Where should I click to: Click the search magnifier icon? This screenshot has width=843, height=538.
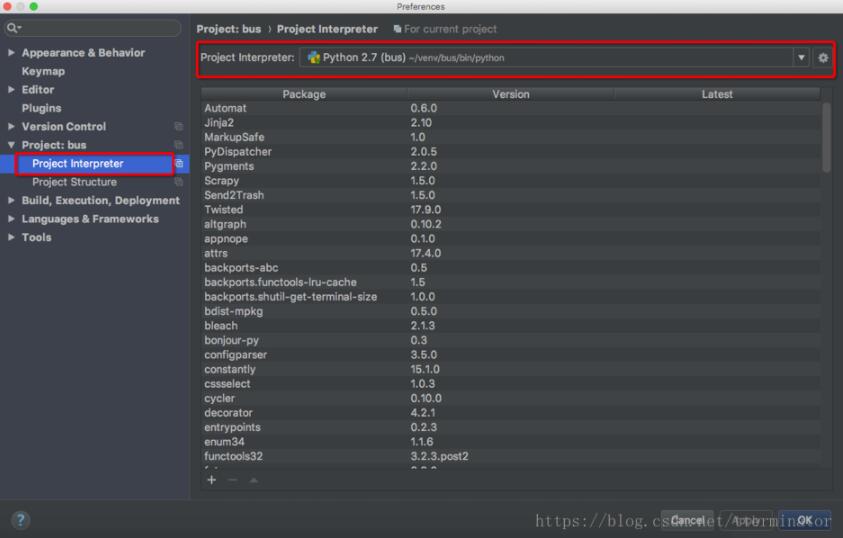click(13, 28)
